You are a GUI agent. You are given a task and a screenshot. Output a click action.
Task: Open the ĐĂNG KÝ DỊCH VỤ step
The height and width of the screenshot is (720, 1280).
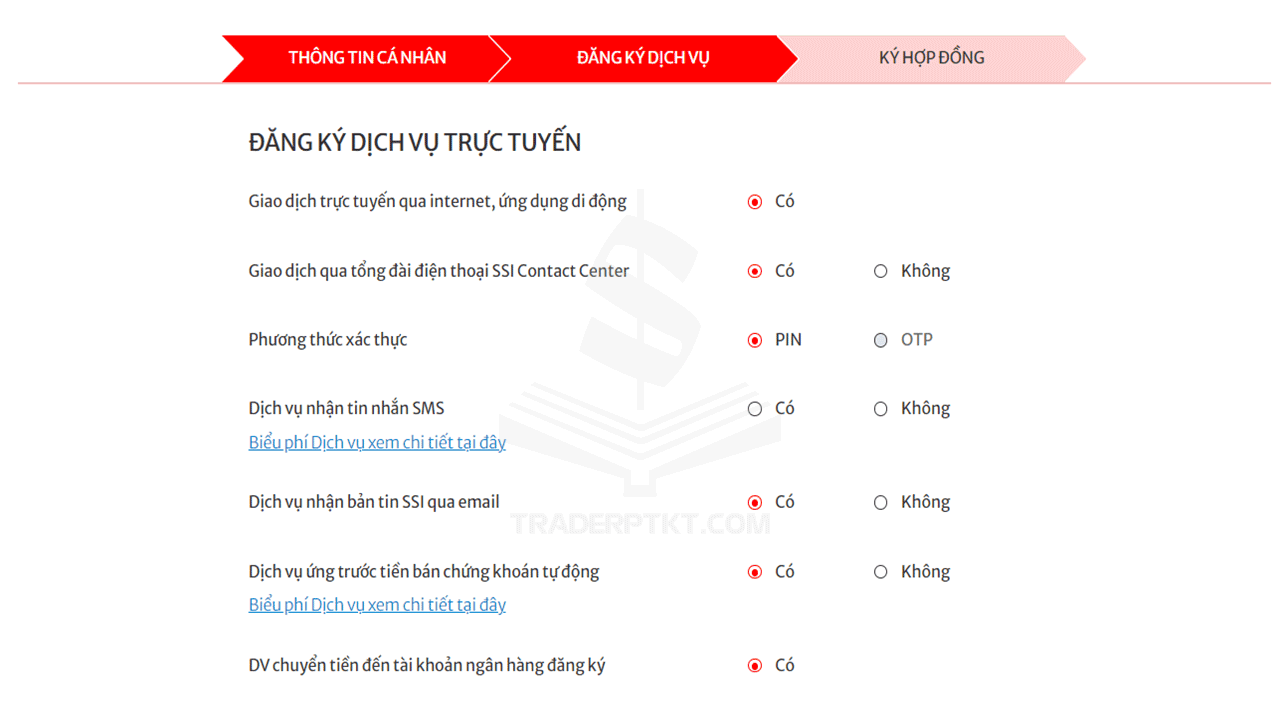643,58
